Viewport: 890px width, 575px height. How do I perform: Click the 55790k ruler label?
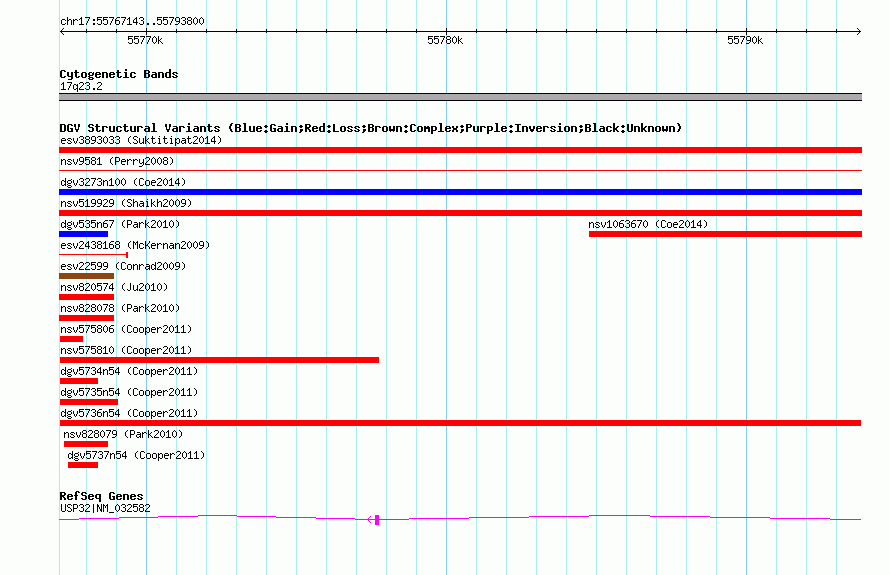point(745,40)
